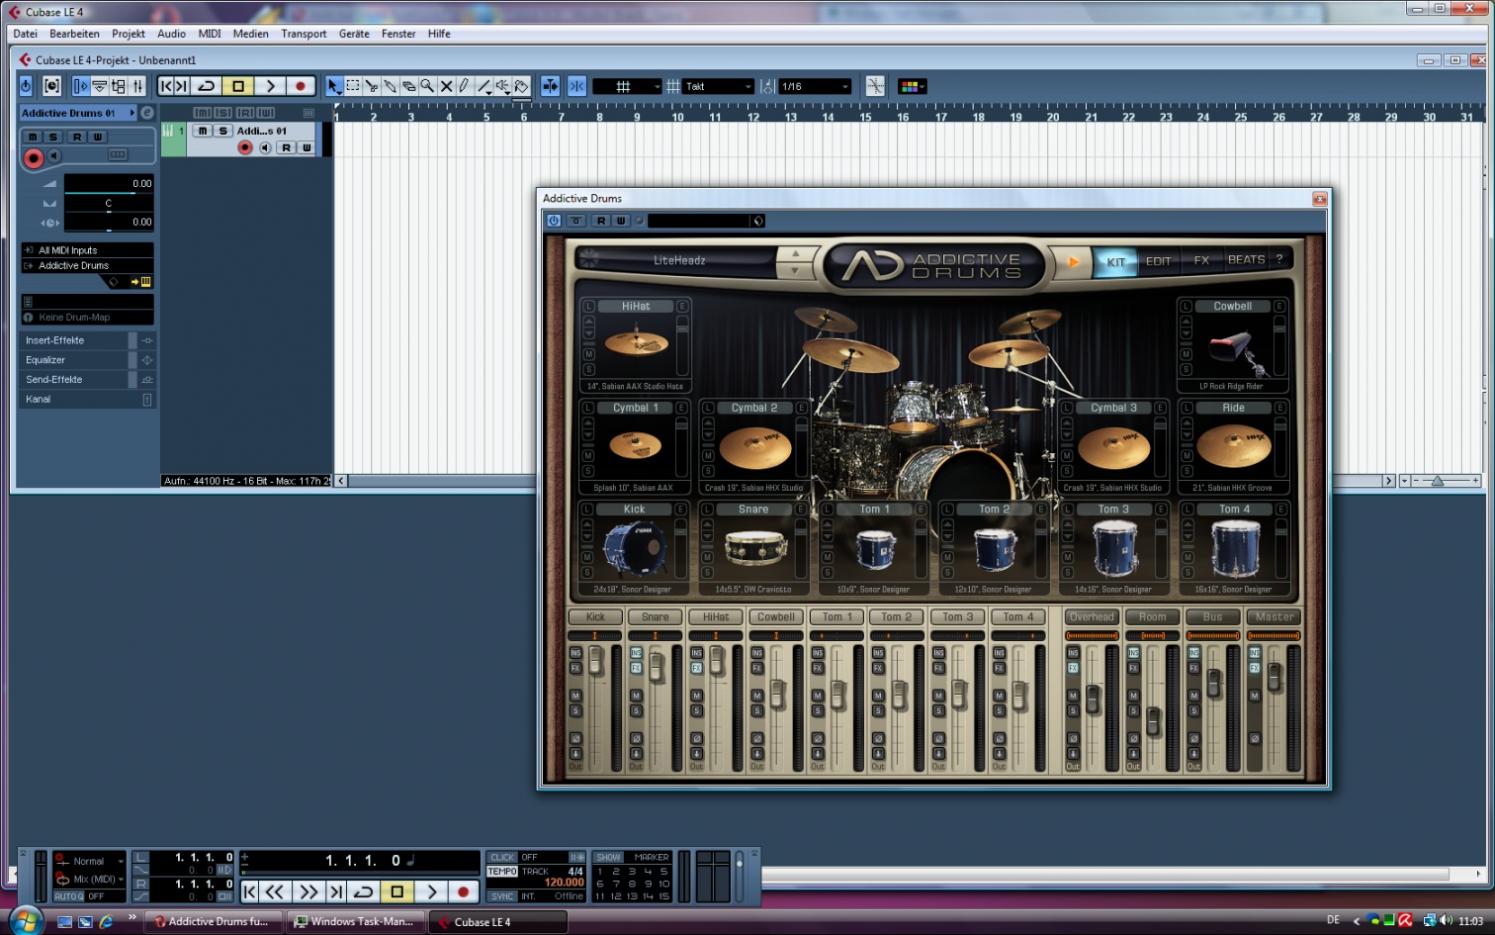Click the Room mixer channel button
The width and height of the screenshot is (1495, 935).
1152,617
